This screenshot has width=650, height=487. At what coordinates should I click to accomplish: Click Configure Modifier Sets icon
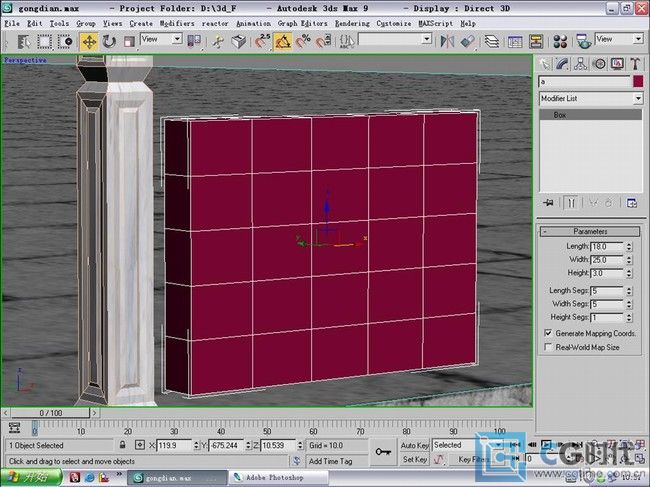pyautogui.click(x=632, y=203)
